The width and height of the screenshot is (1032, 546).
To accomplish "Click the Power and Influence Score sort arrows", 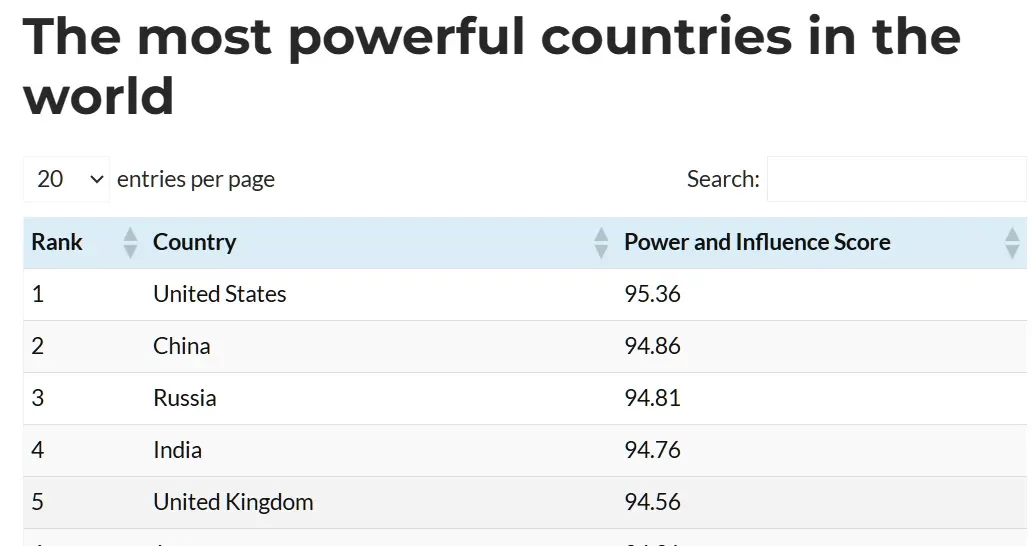I will [1012, 243].
